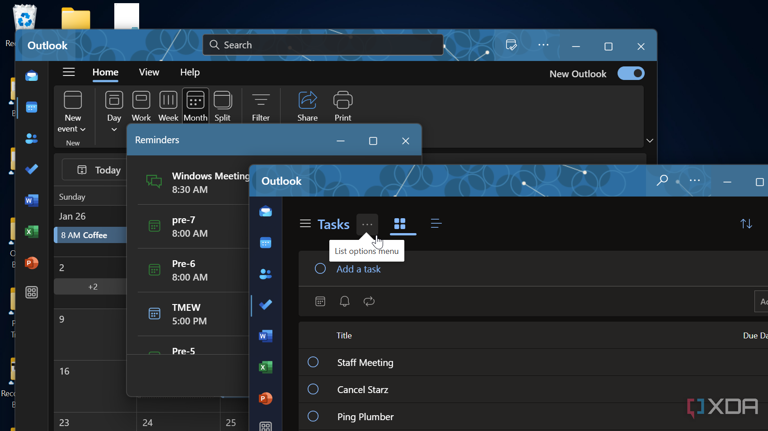Select the pre-7 reminder
This screenshot has width=768, height=431.
193,227
